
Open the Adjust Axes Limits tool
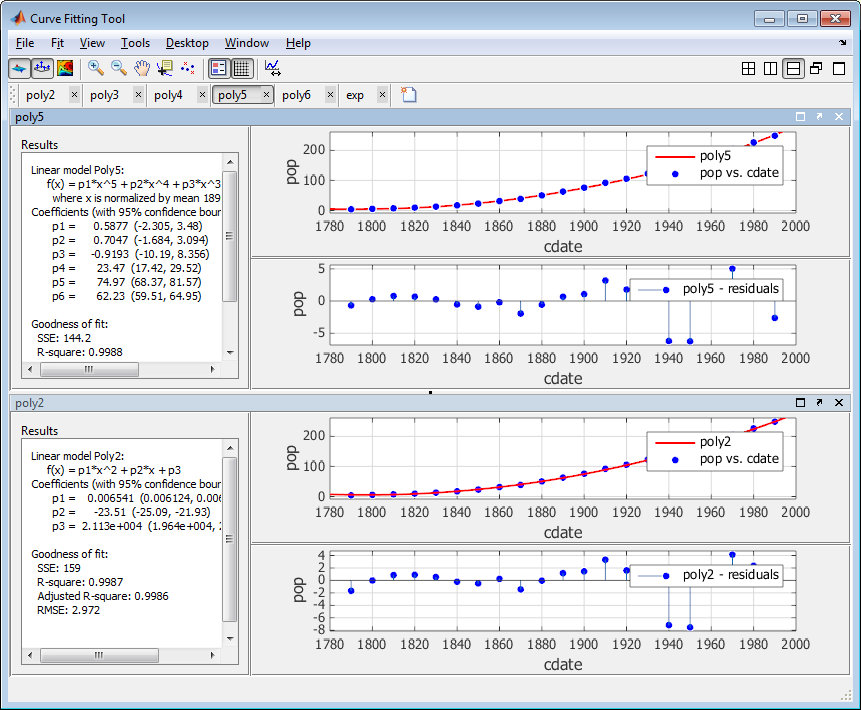273,68
